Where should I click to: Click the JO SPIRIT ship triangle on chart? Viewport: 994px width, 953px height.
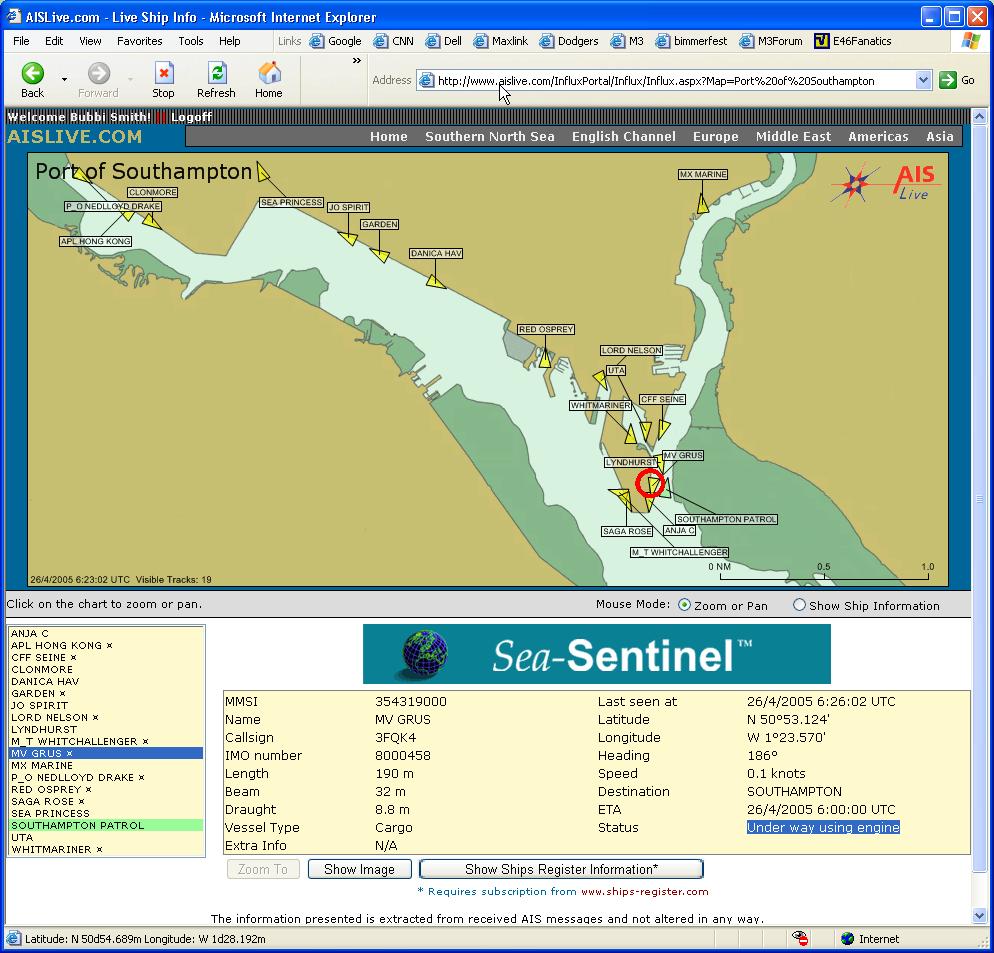point(348,238)
